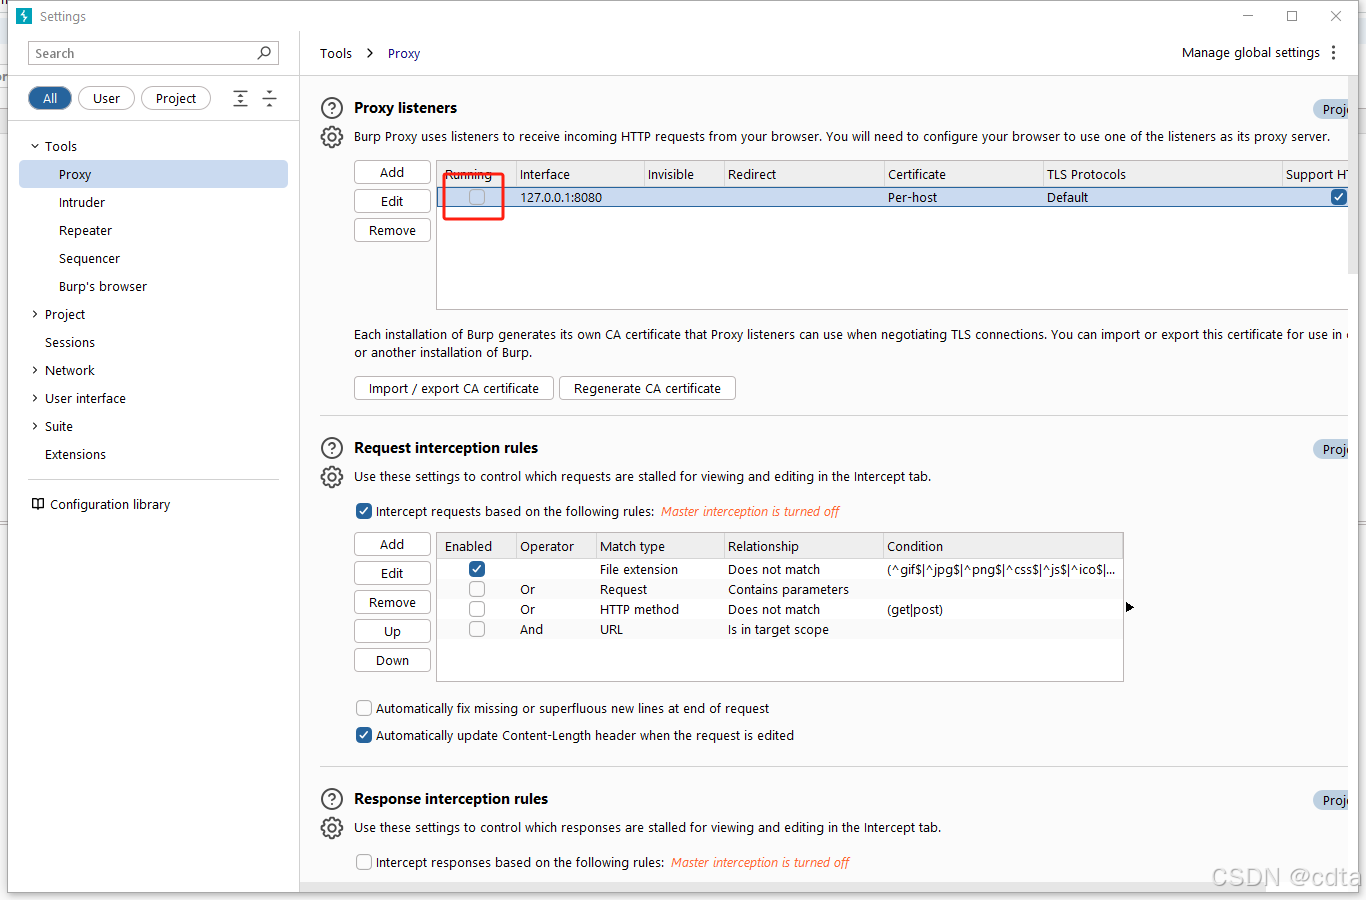Screen dimensions: 1366x900
Task: Click the breadcrumb chevron after Tools
Action: 370,53
